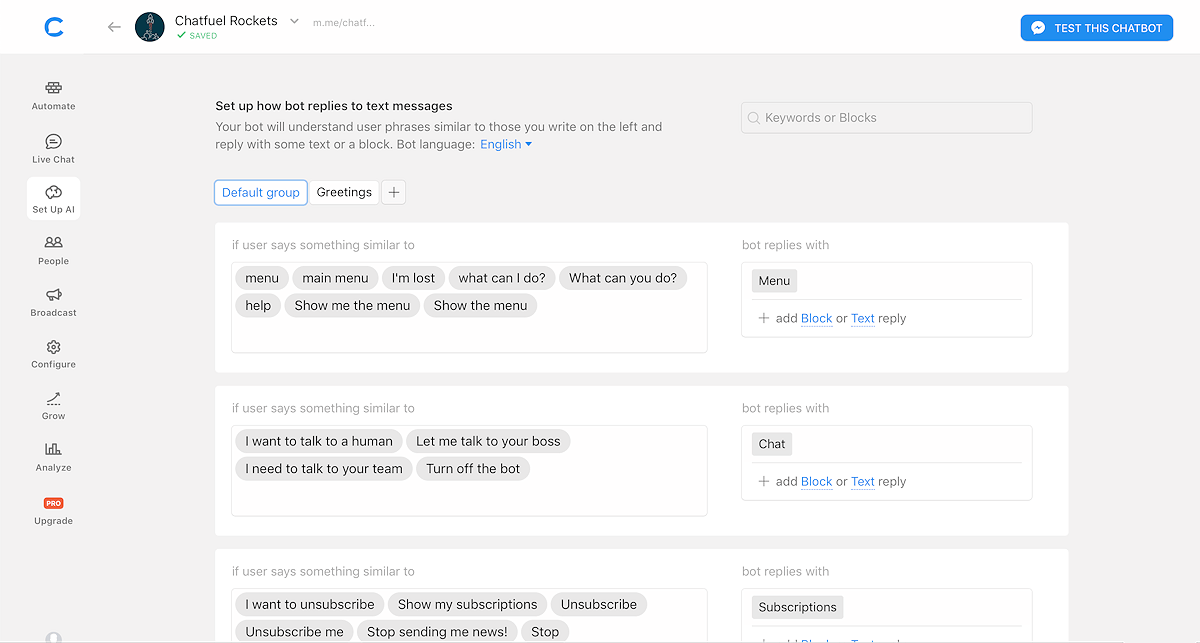The width and height of the screenshot is (1200, 643).
Task: Click the 'Stop sending me news!' chip
Action: [x=437, y=631]
